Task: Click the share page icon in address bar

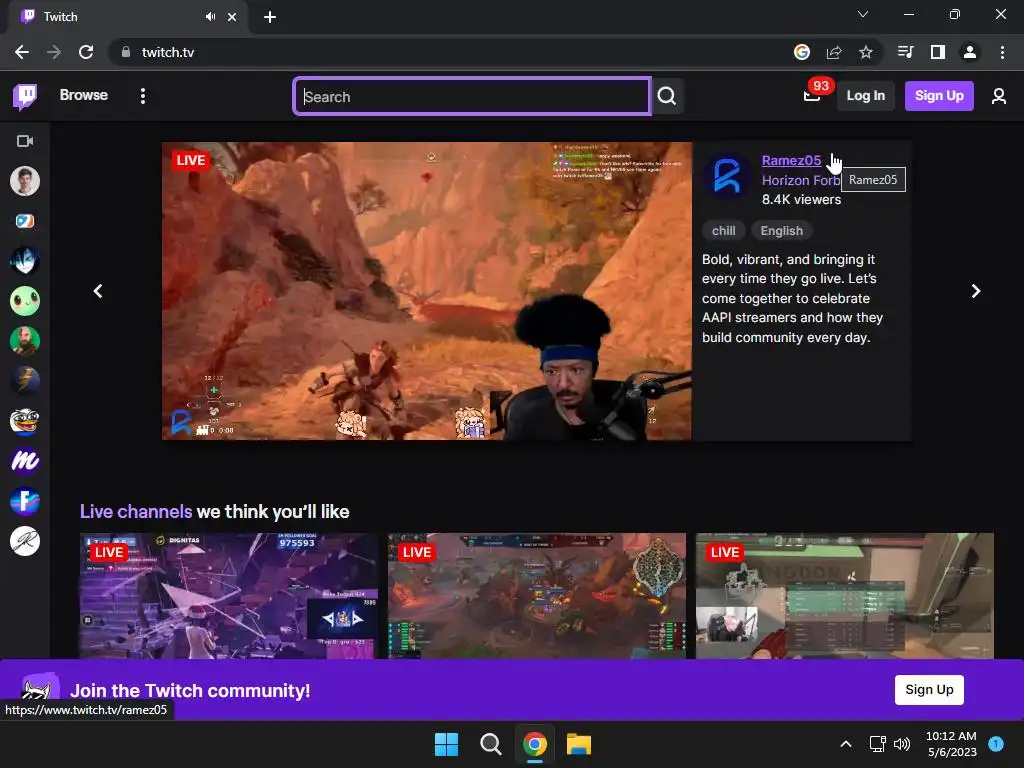Action: [834, 52]
